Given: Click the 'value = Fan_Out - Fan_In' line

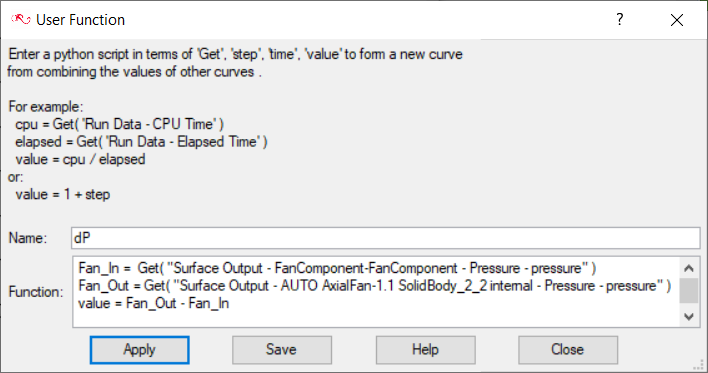Looking at the screenshot, I should (x=154, y=303).
